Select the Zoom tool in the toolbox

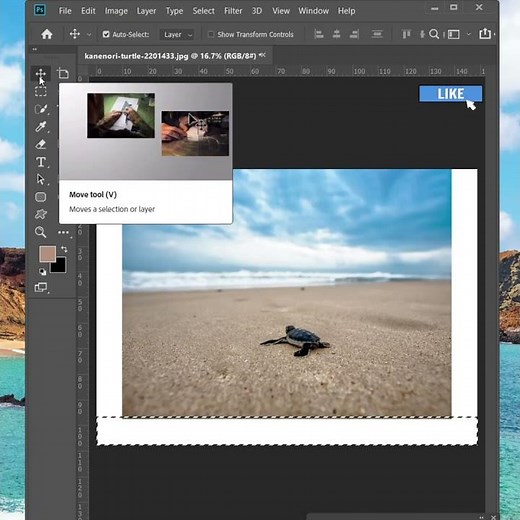41,232
